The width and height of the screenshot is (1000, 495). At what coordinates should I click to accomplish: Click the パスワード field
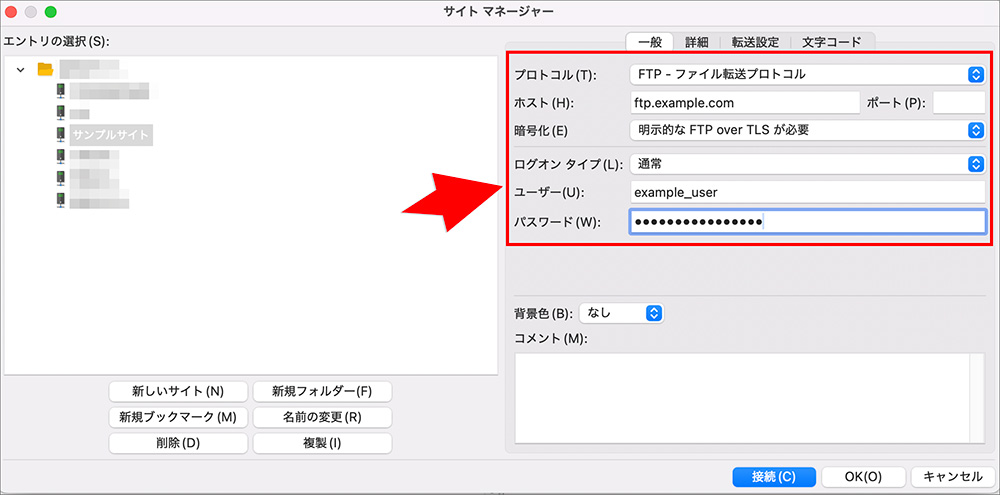pyautogui.click(x=807, y=221)
